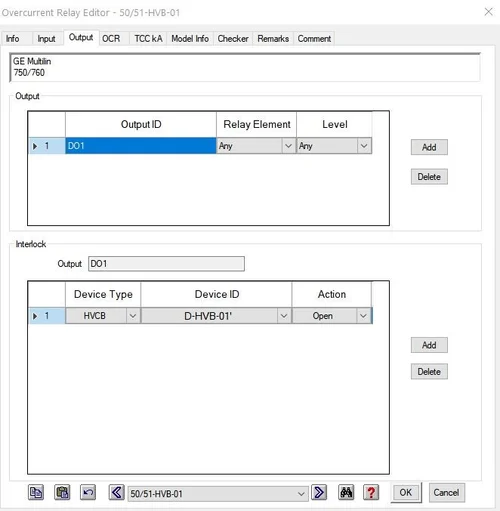The width and height of the screenshot is (500, 511).
Task: Open the TCC kA tab
Action: tap(148, 39)
